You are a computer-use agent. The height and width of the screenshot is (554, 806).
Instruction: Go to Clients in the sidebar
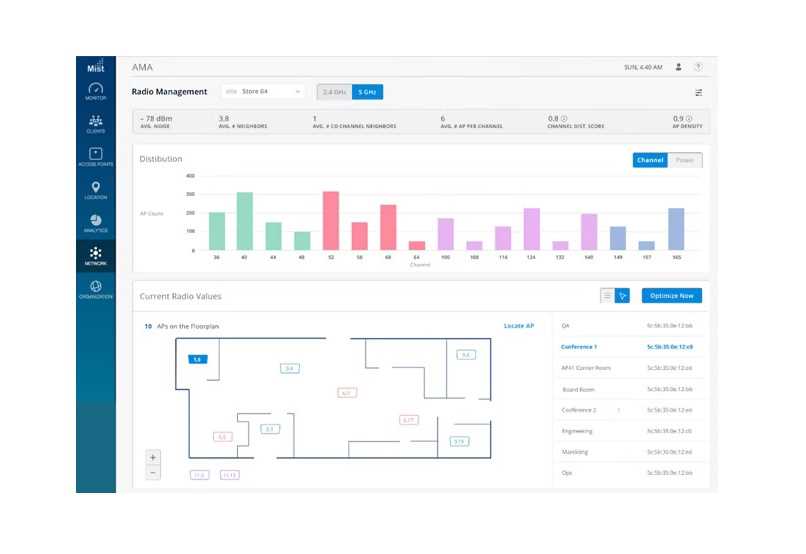pyautogui.click(x=95, y=124)
